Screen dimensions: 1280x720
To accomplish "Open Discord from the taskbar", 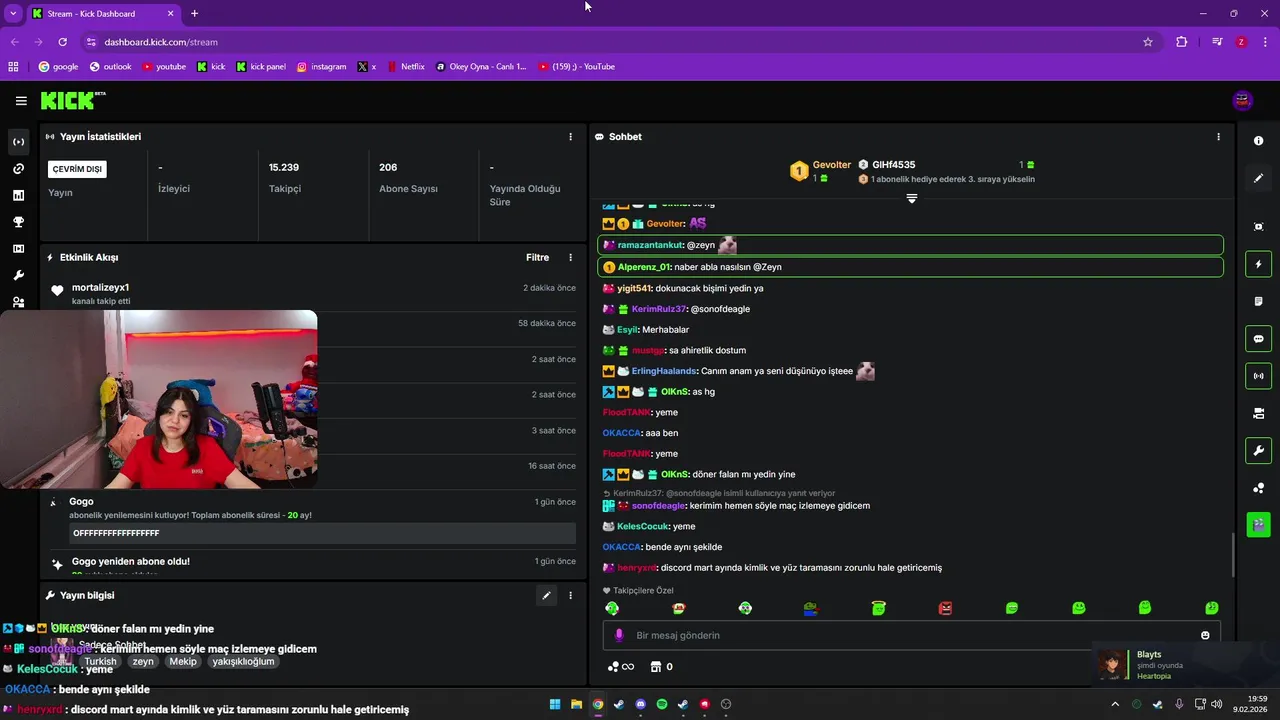I will point(641,704).
